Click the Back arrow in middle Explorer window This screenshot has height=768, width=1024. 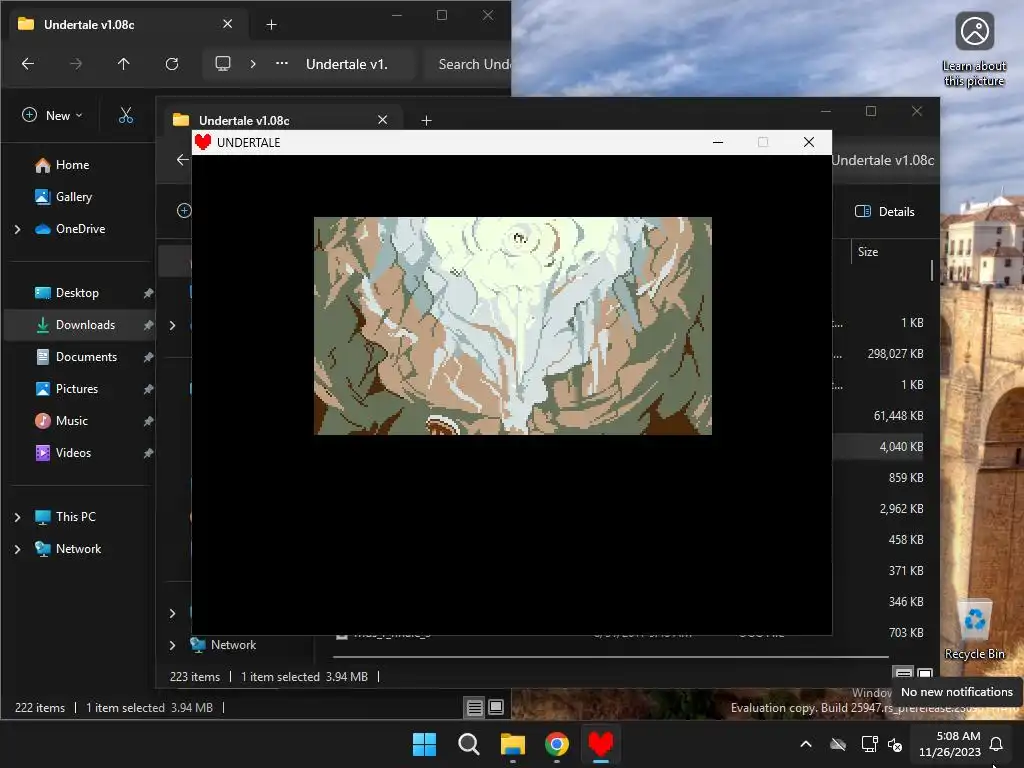(182, 160)
